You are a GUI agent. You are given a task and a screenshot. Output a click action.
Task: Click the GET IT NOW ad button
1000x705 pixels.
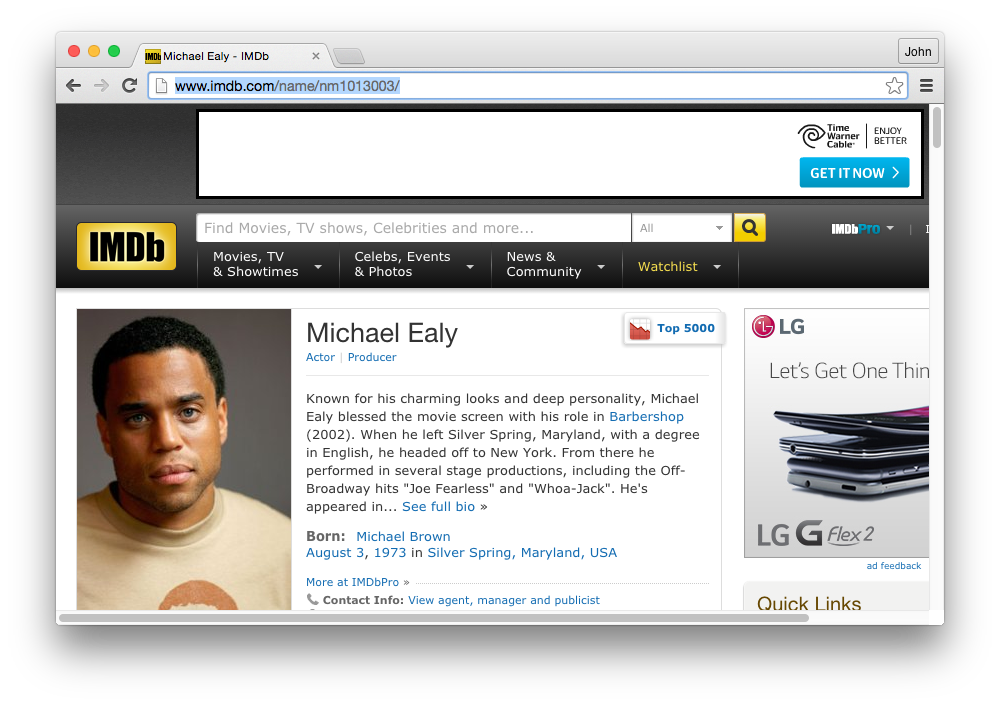854,173
